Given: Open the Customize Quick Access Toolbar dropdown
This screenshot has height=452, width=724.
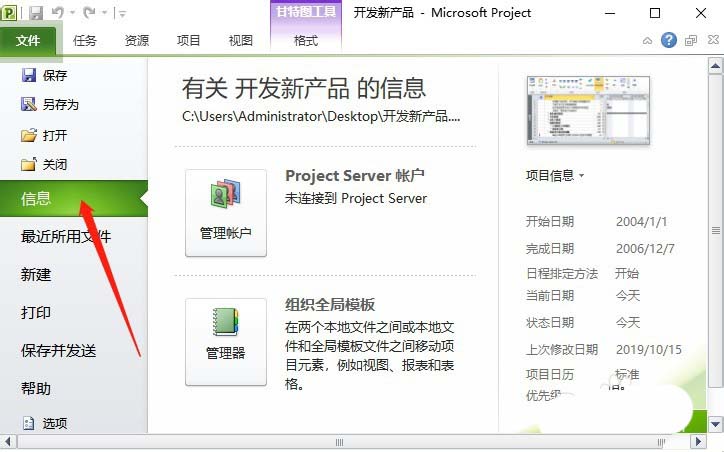Looking at the screenshot, I should pos(122,14).
